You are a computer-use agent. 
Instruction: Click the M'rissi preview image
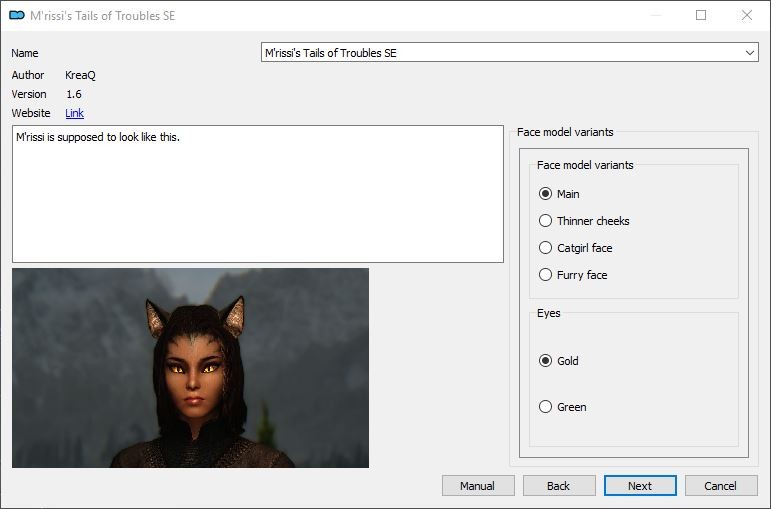[x=190, y=368]
